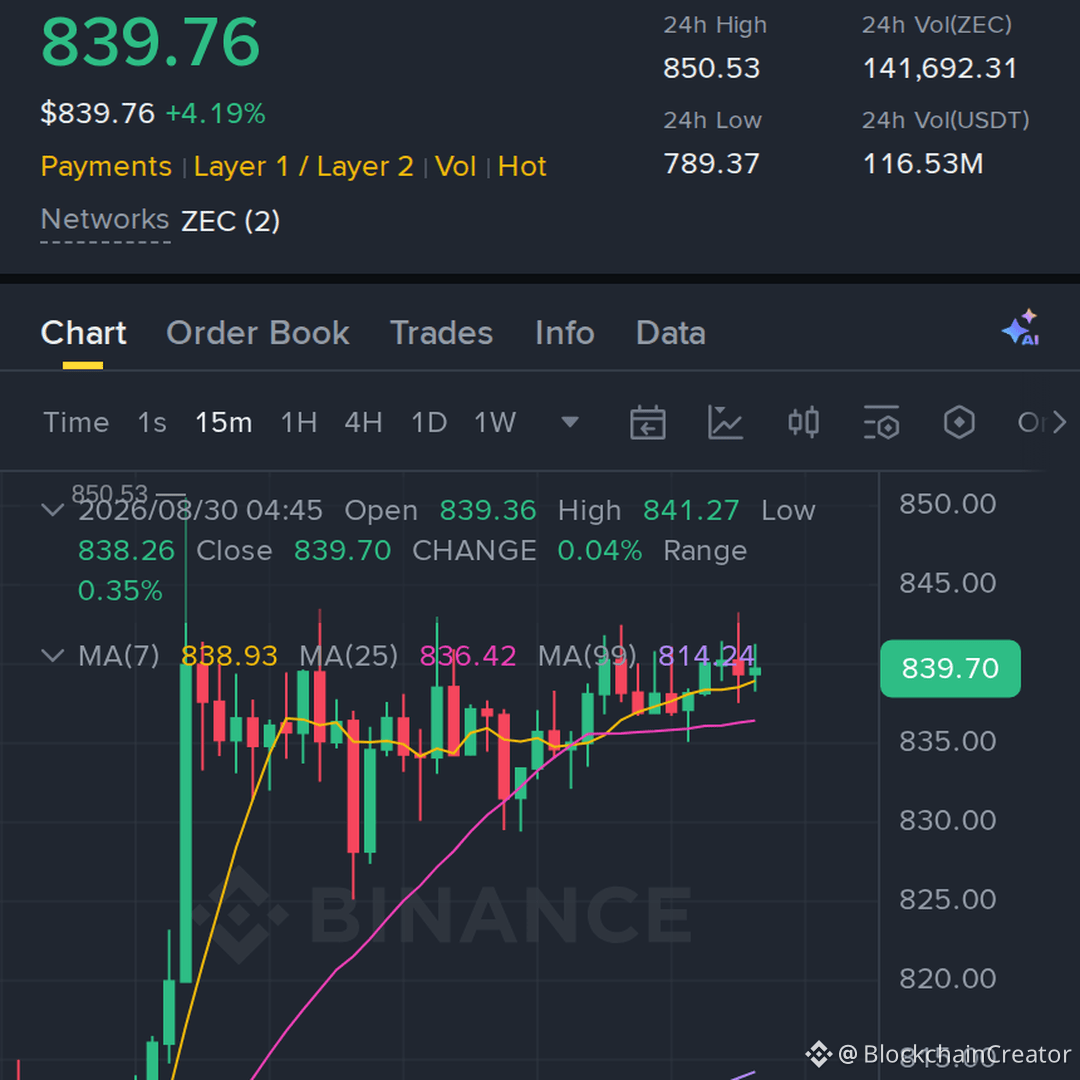Open the Hot category tag
Viewport: 1080px width, 1080px height.
pyautogui.click(x=522, y=167)
